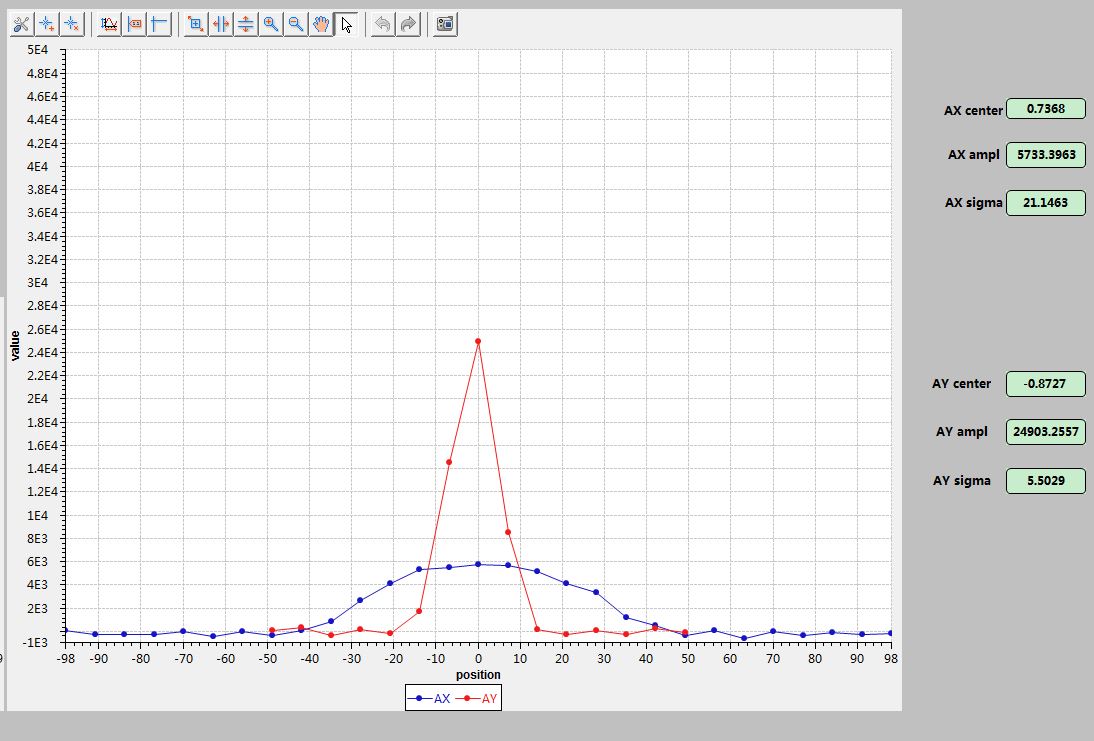Click the zoom out magnifier

point(296,24)
